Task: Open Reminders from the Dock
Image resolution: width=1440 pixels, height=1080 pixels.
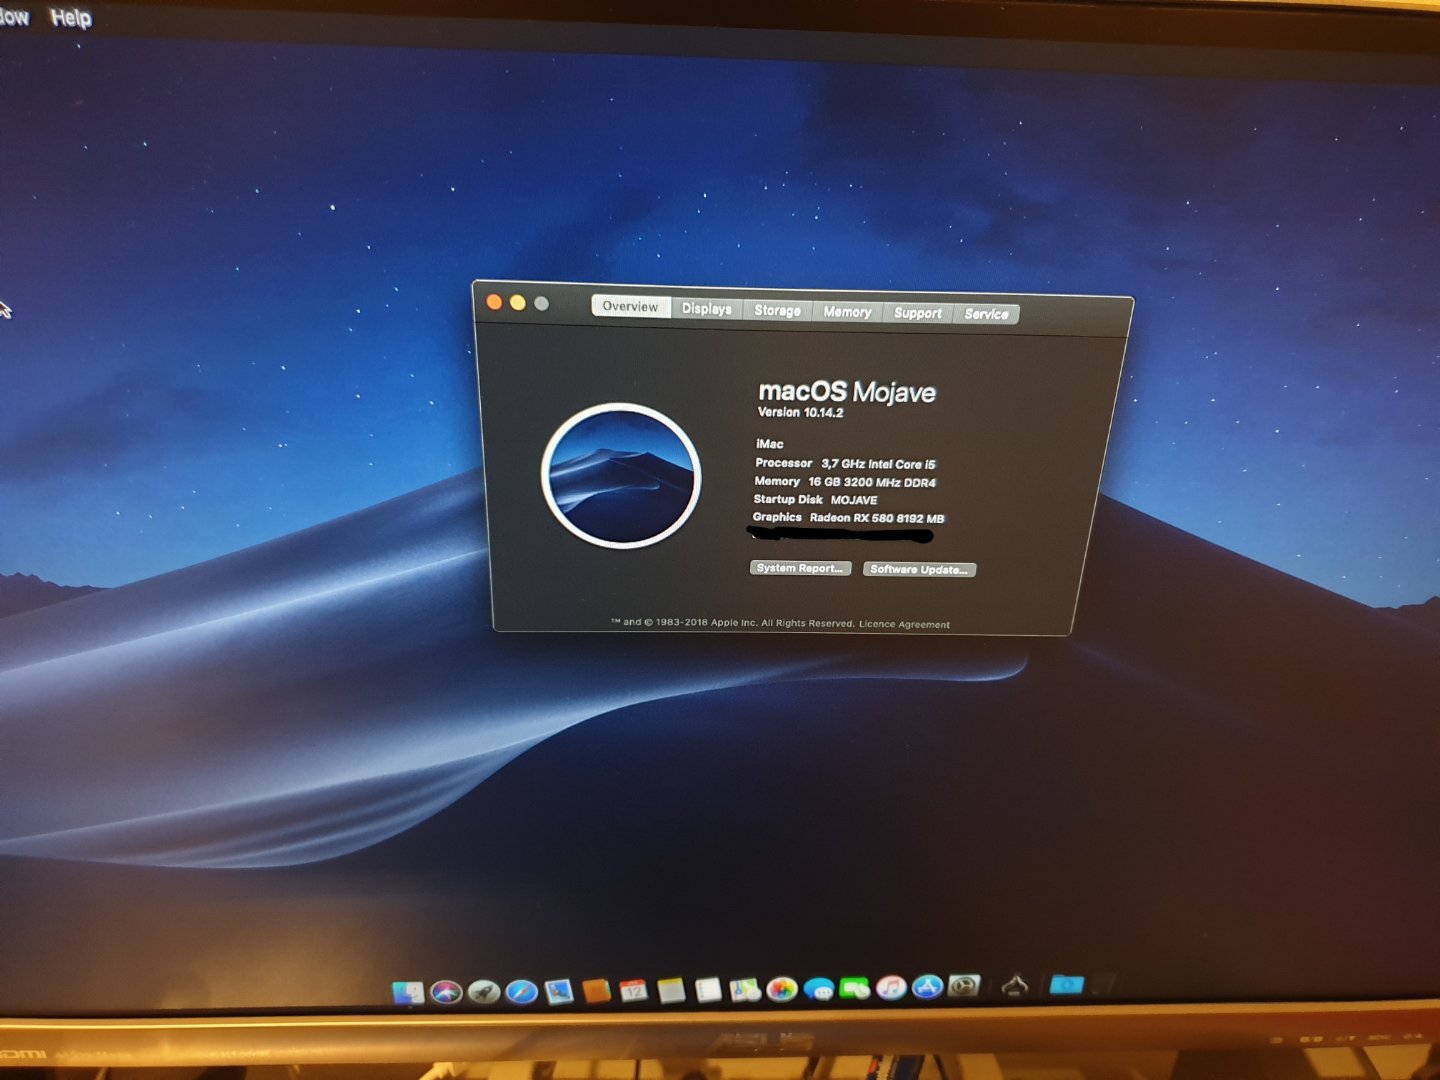Action: pyautogui.click(x=708, y=990)
